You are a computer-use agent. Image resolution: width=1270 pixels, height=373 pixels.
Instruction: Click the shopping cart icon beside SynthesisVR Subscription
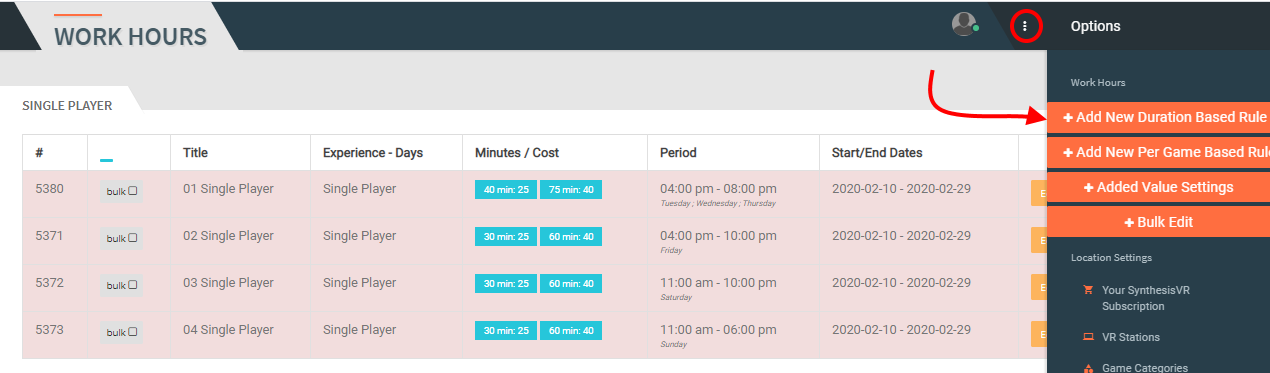1088,289
